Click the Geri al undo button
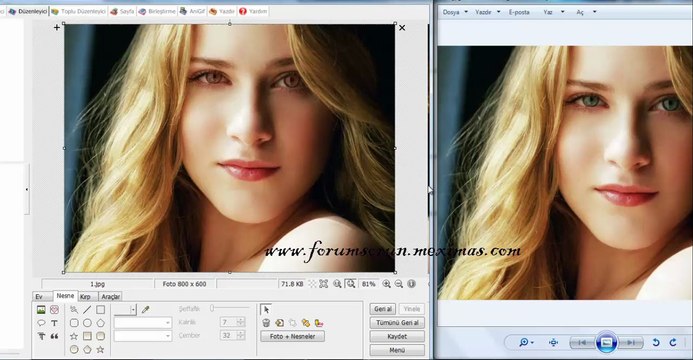This screenshot has height=360, width=693. (383, 309)
